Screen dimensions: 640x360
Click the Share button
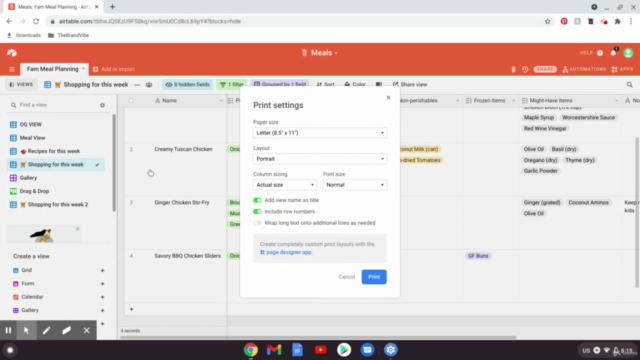545,69
